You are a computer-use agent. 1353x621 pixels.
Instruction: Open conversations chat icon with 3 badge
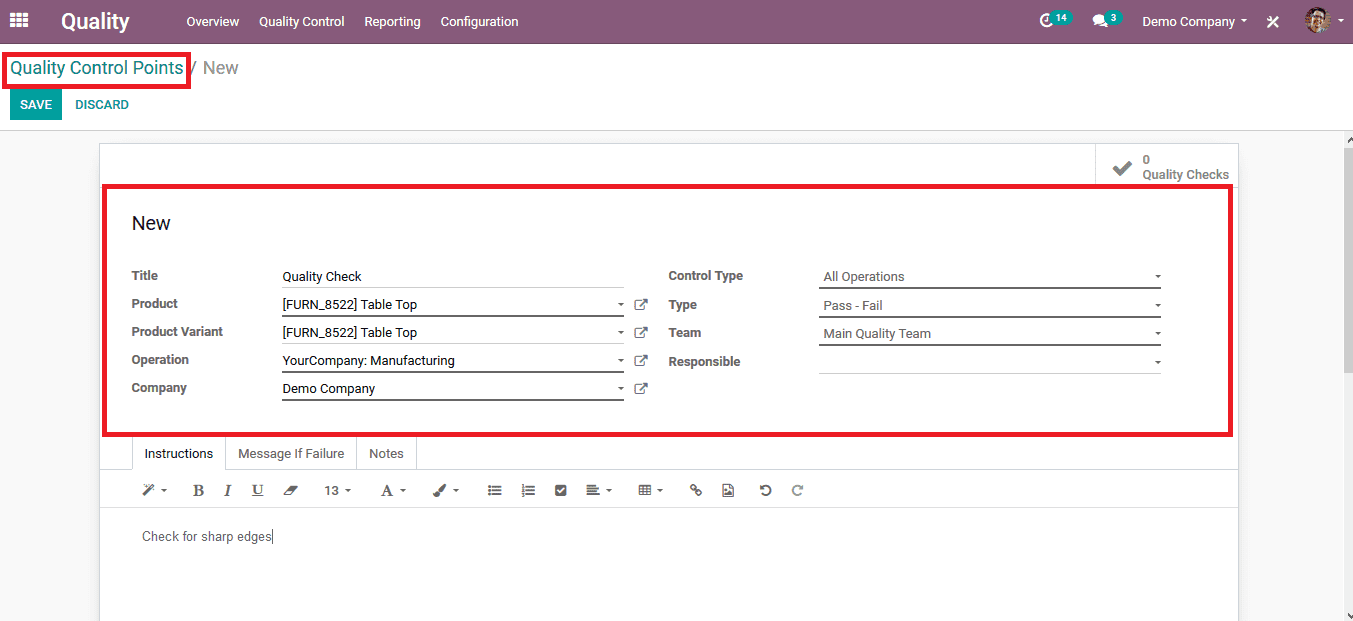1106,20
